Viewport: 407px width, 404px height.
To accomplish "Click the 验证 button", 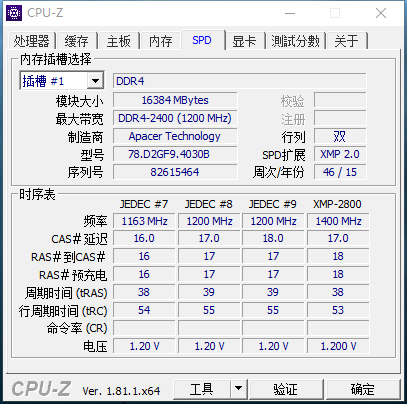I will point(285,388).
